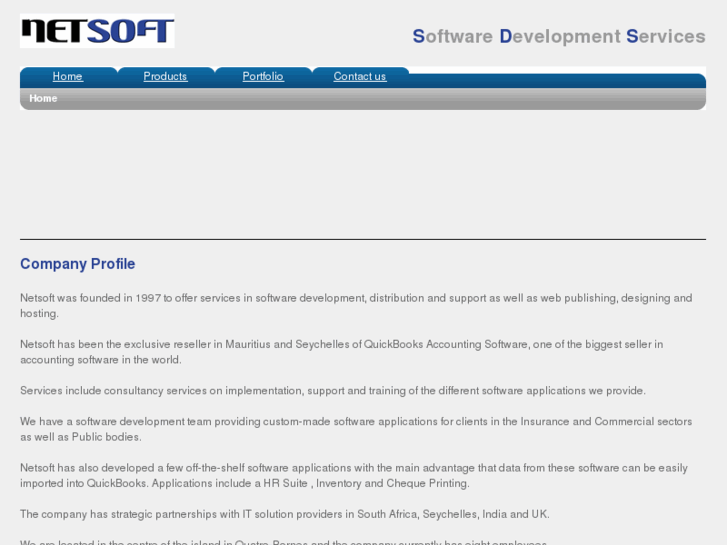Click the Software Development Services tagline
Viewport: 727px width, 545px height.
559,36
